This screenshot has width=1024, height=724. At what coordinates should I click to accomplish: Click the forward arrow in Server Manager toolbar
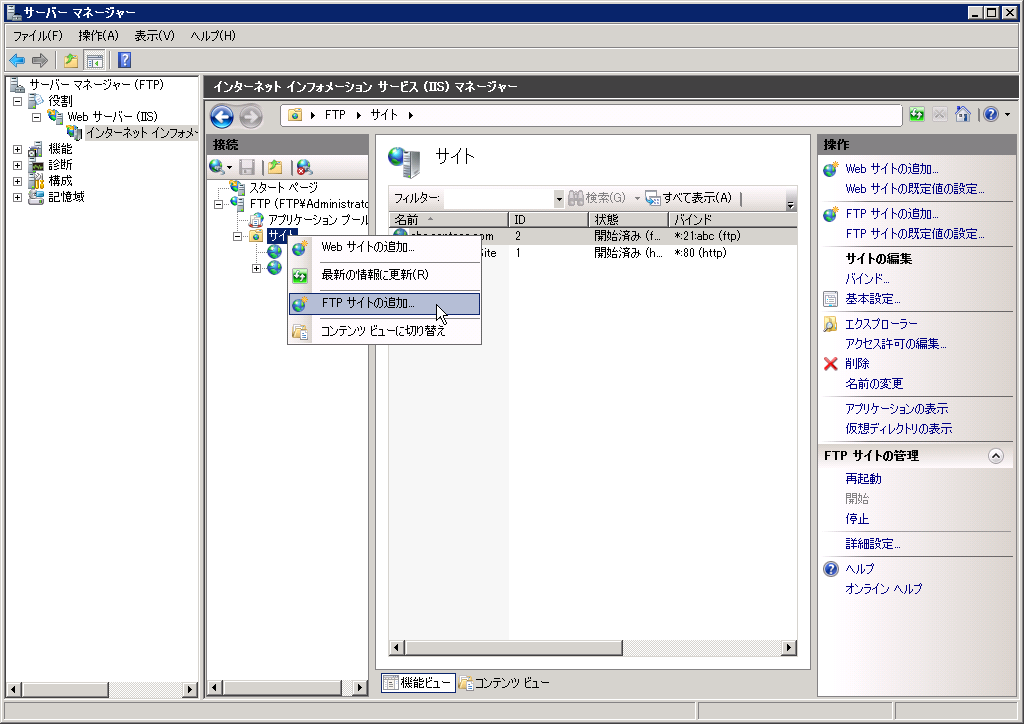tap(40, 61)
